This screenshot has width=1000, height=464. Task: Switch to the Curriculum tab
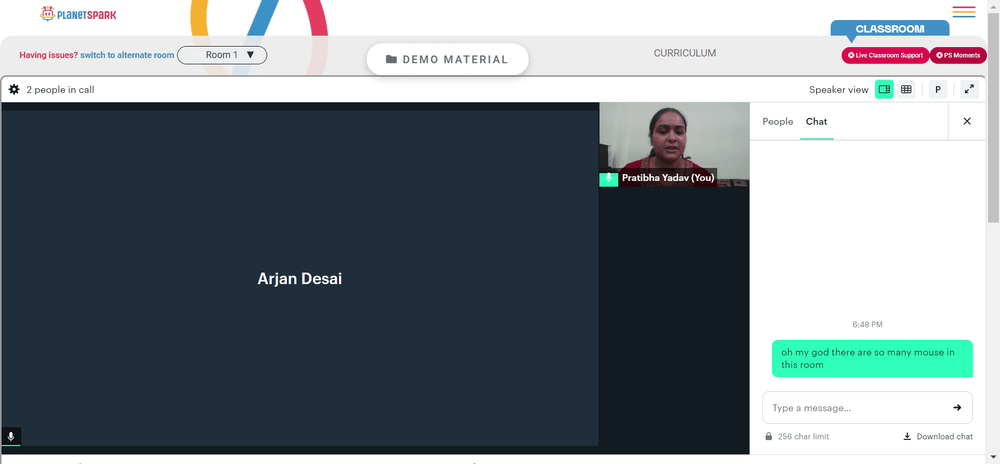(684, 53)
